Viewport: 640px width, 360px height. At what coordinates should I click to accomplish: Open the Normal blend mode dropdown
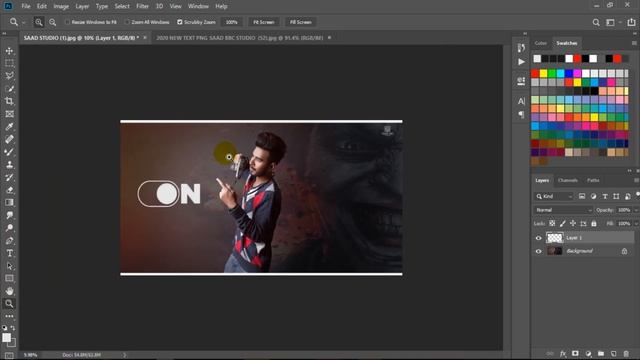[x=563, y=210]
